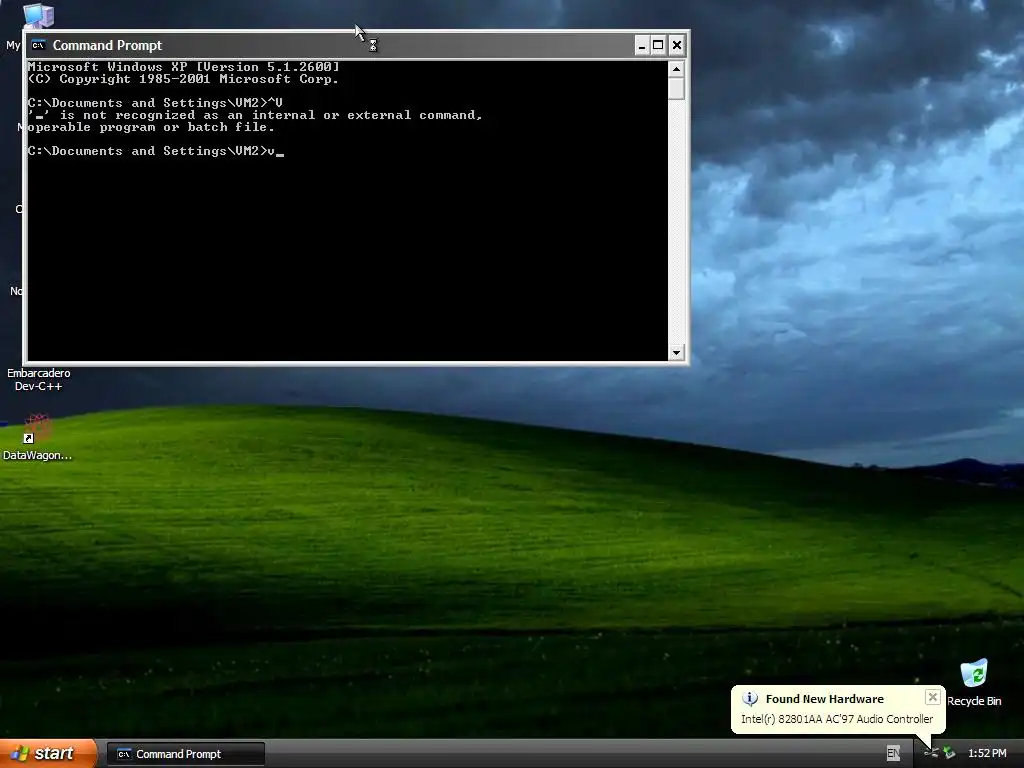Click the scrollbar up arrow in Command Prompt
This screenshot has height=768, width=1024.
676,69
